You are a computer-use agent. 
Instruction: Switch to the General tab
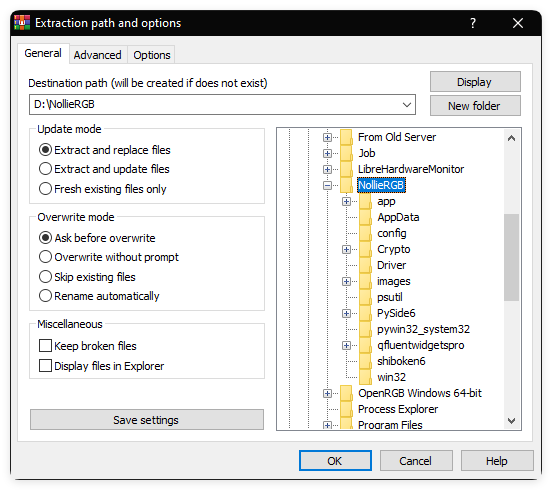[x=43, y=54]
